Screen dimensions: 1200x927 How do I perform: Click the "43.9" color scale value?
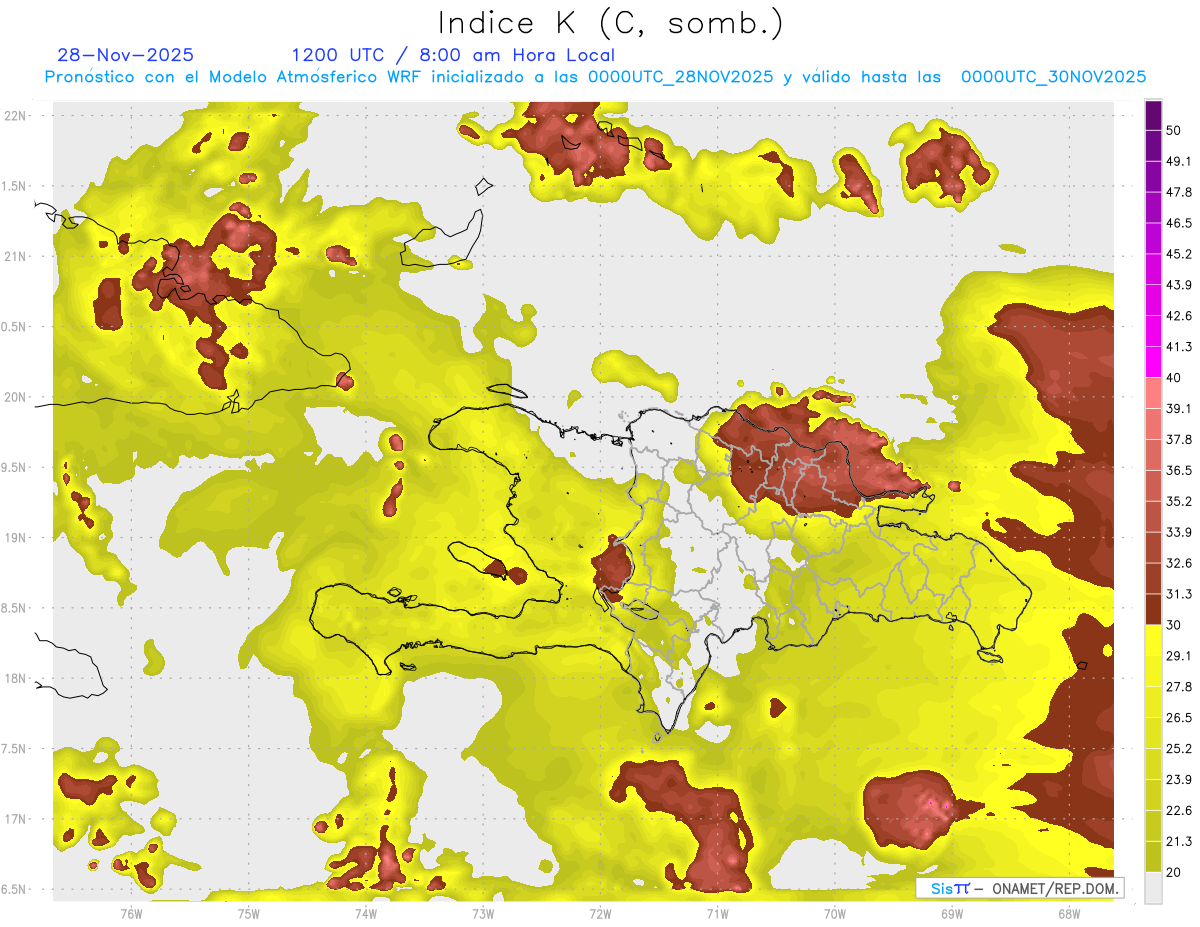tap(1179, 285)
